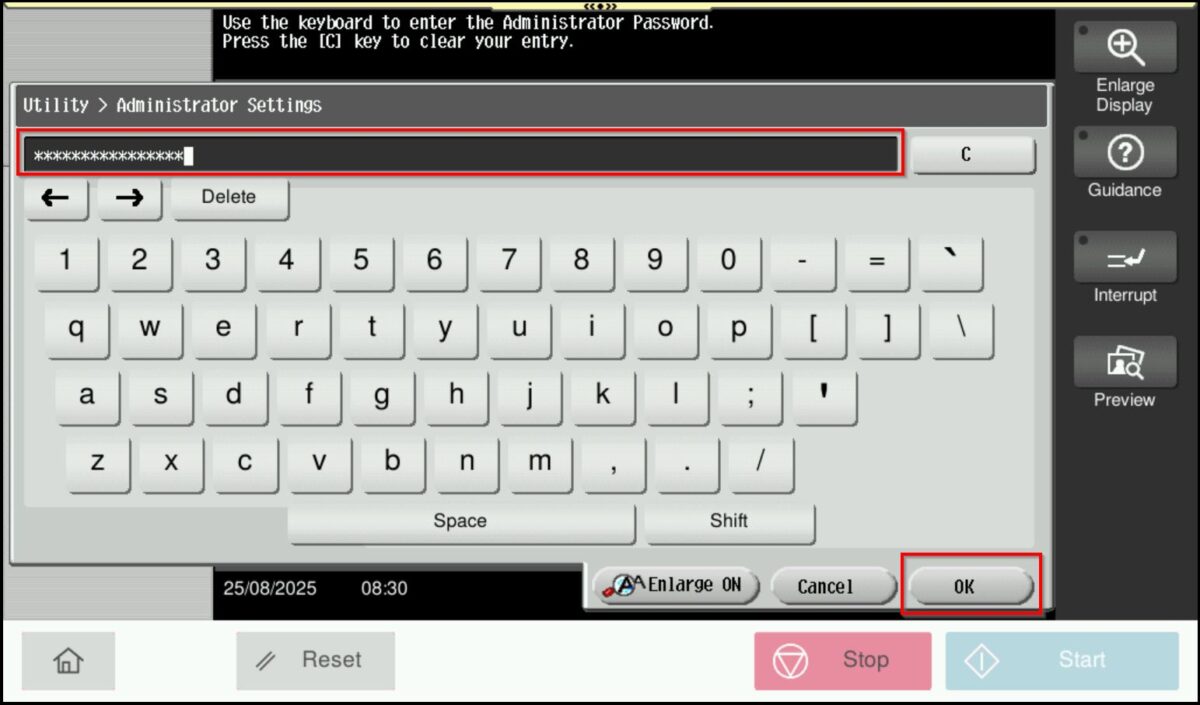Move cursor right with arrow key
The width and height of the screenshot is (1200, 705).
tap(129, 198)
